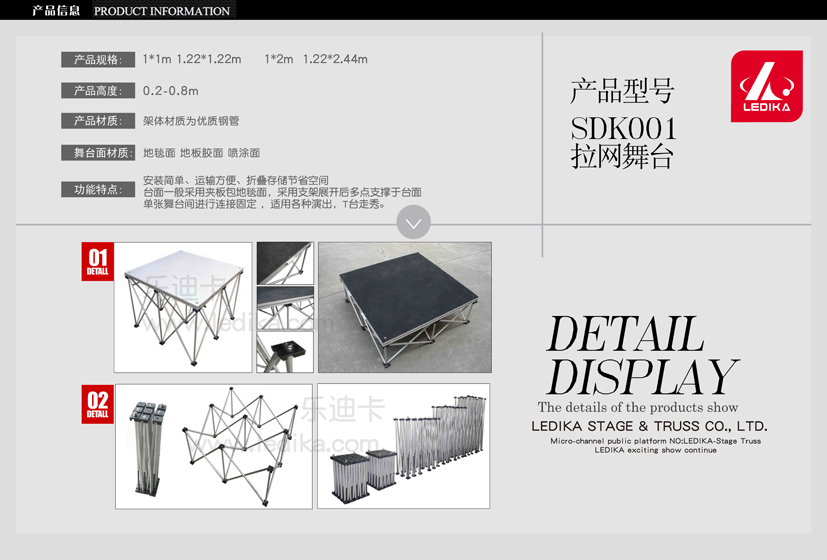Click the Micro-channel public platform line

tap(656, 441)
